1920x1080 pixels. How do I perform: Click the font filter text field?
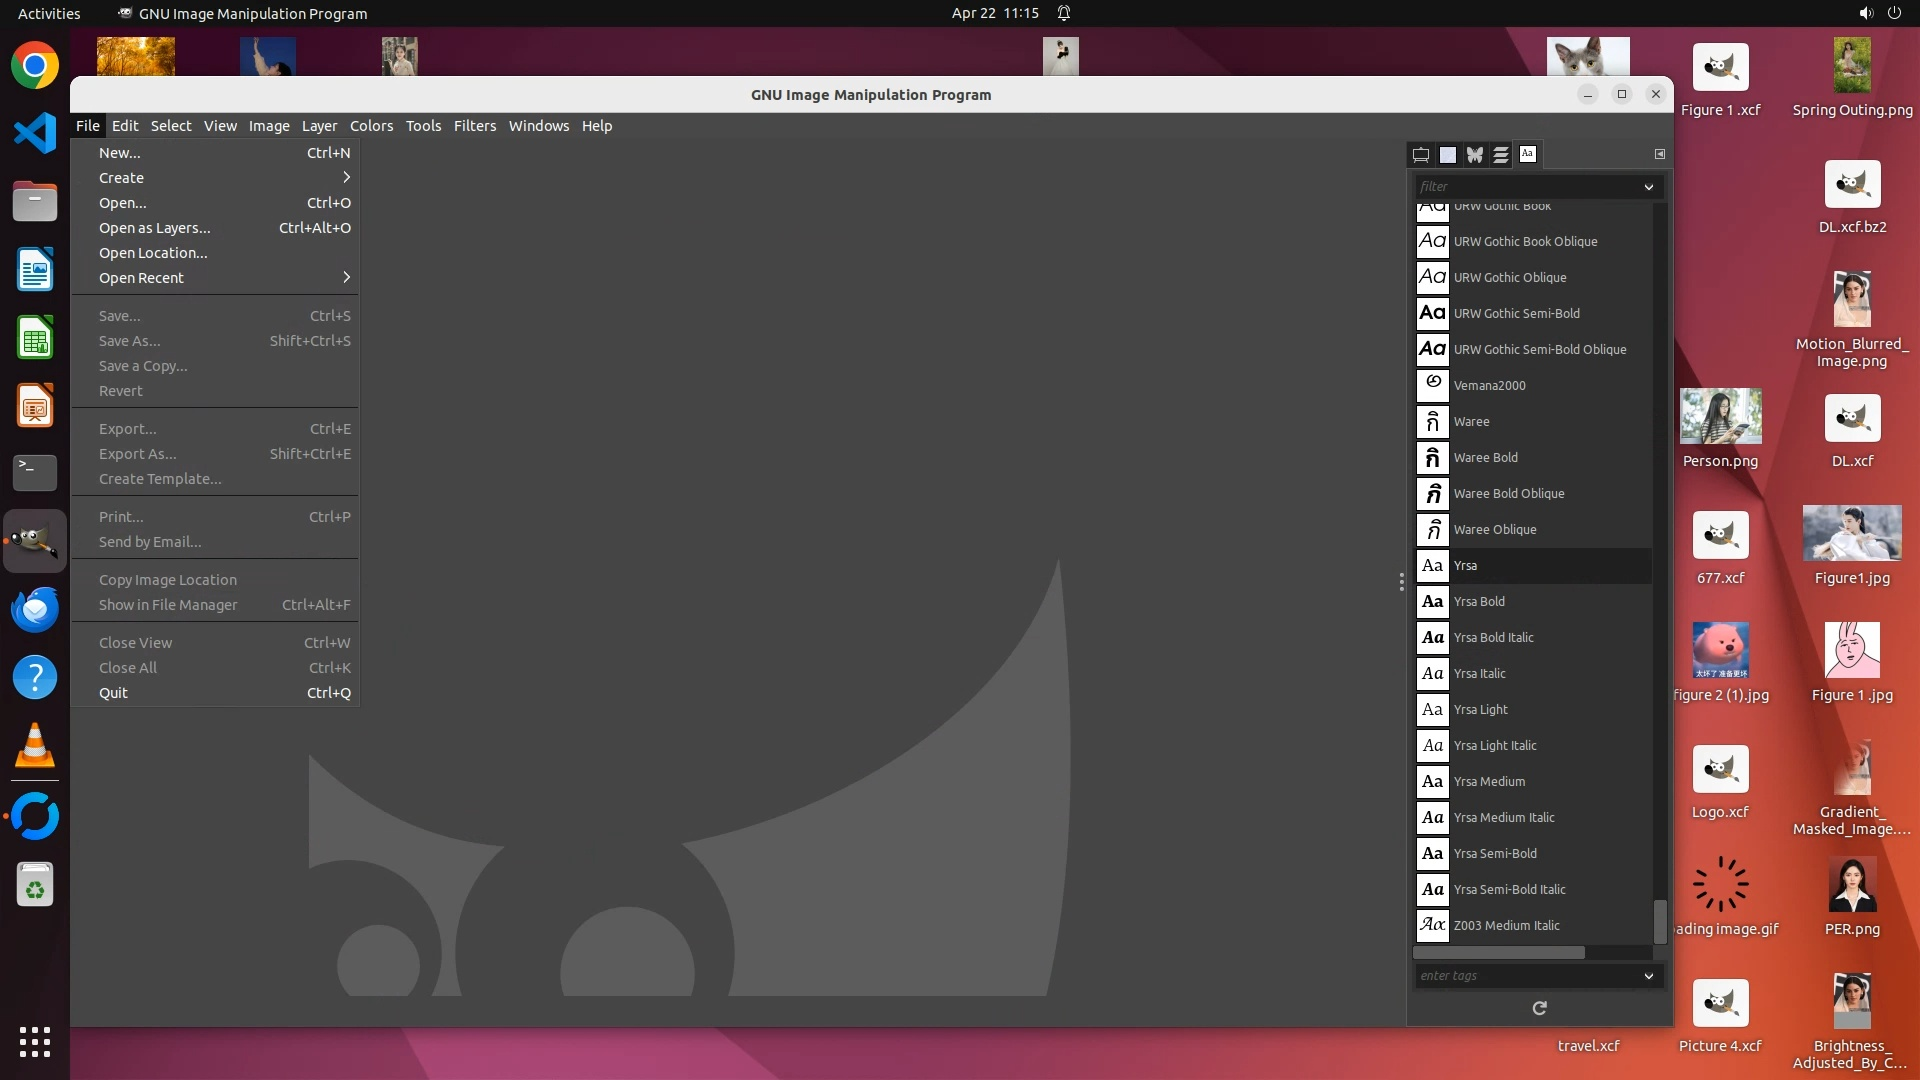(1525, 187)
